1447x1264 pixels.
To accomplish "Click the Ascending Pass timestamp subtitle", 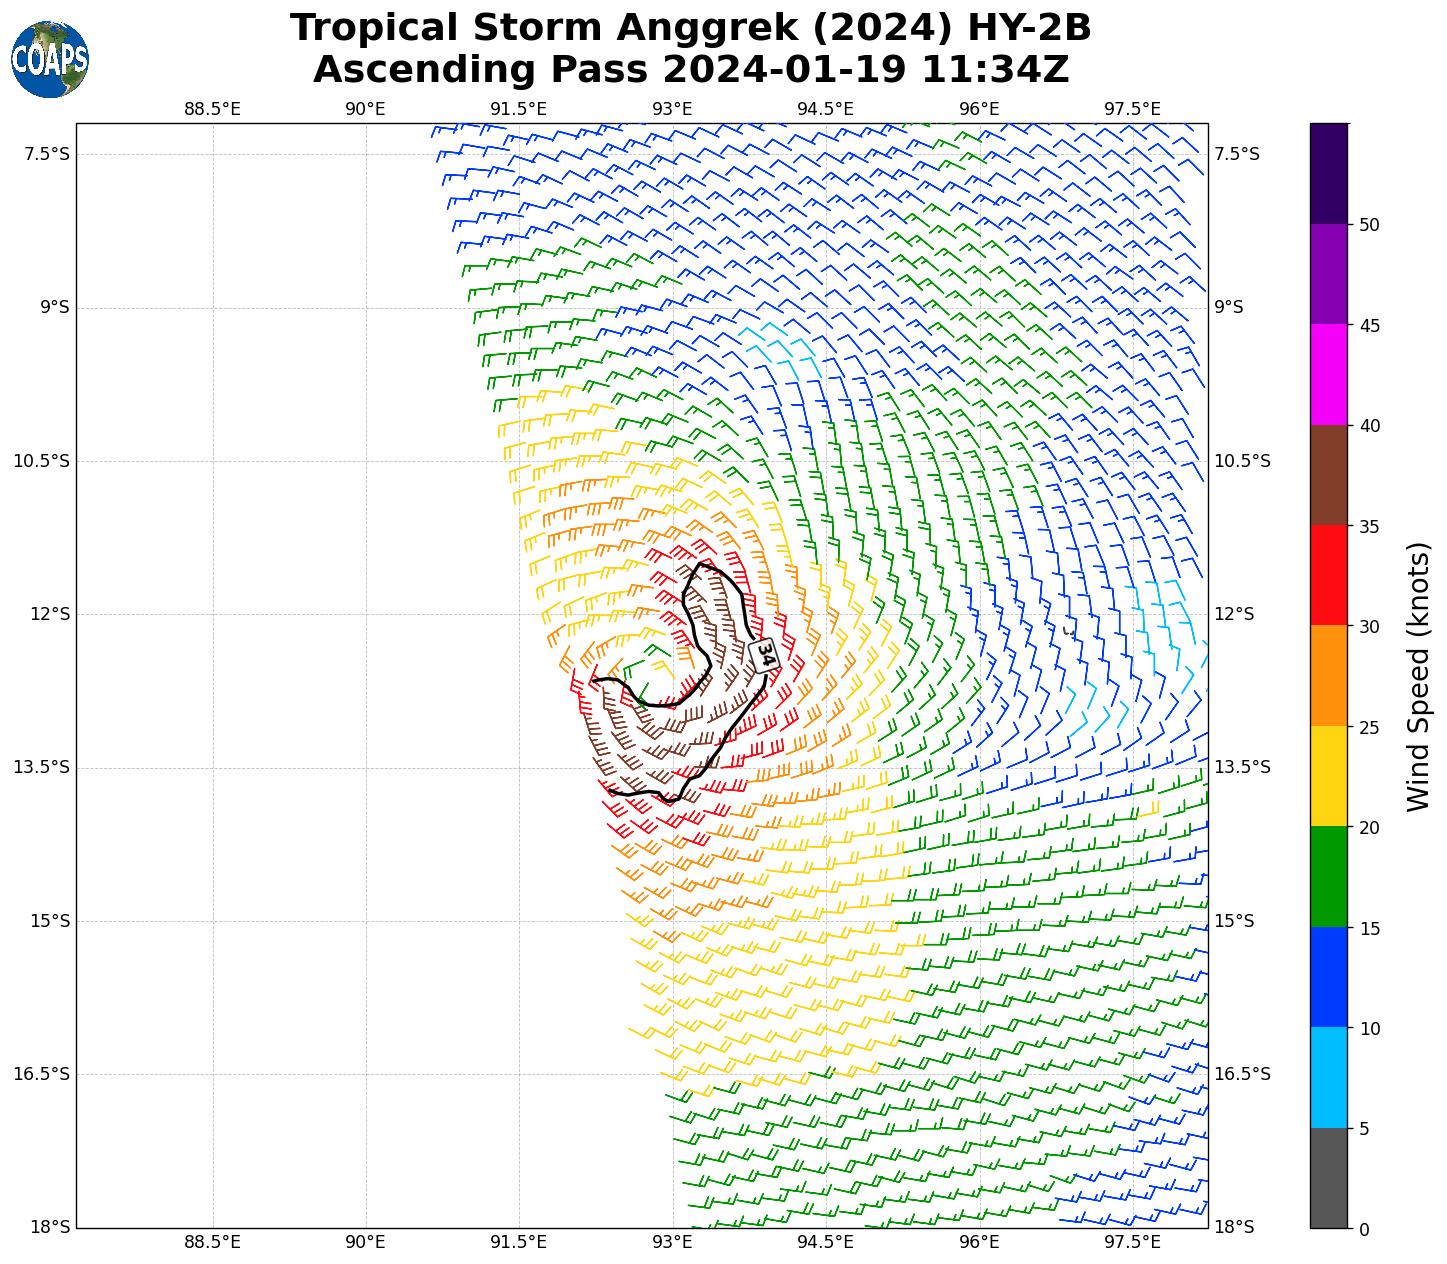I will [x=690, y=70].
